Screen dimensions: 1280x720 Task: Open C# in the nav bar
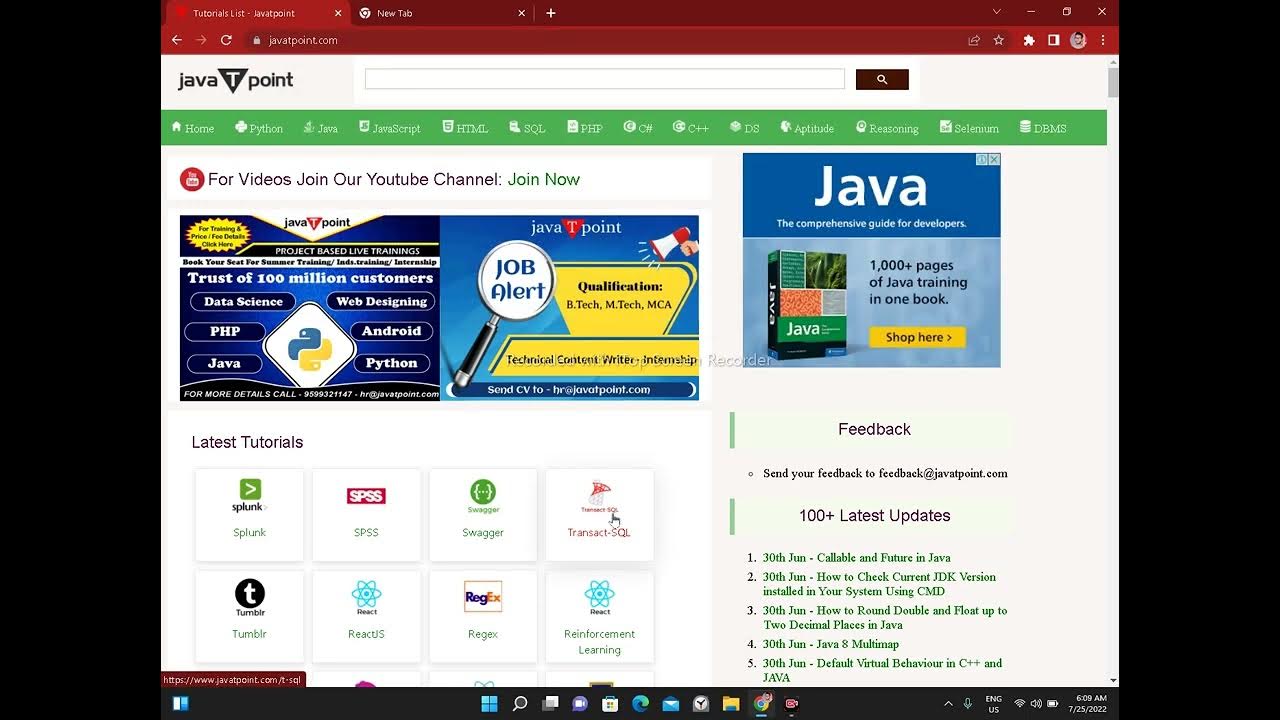pos(638,128)
